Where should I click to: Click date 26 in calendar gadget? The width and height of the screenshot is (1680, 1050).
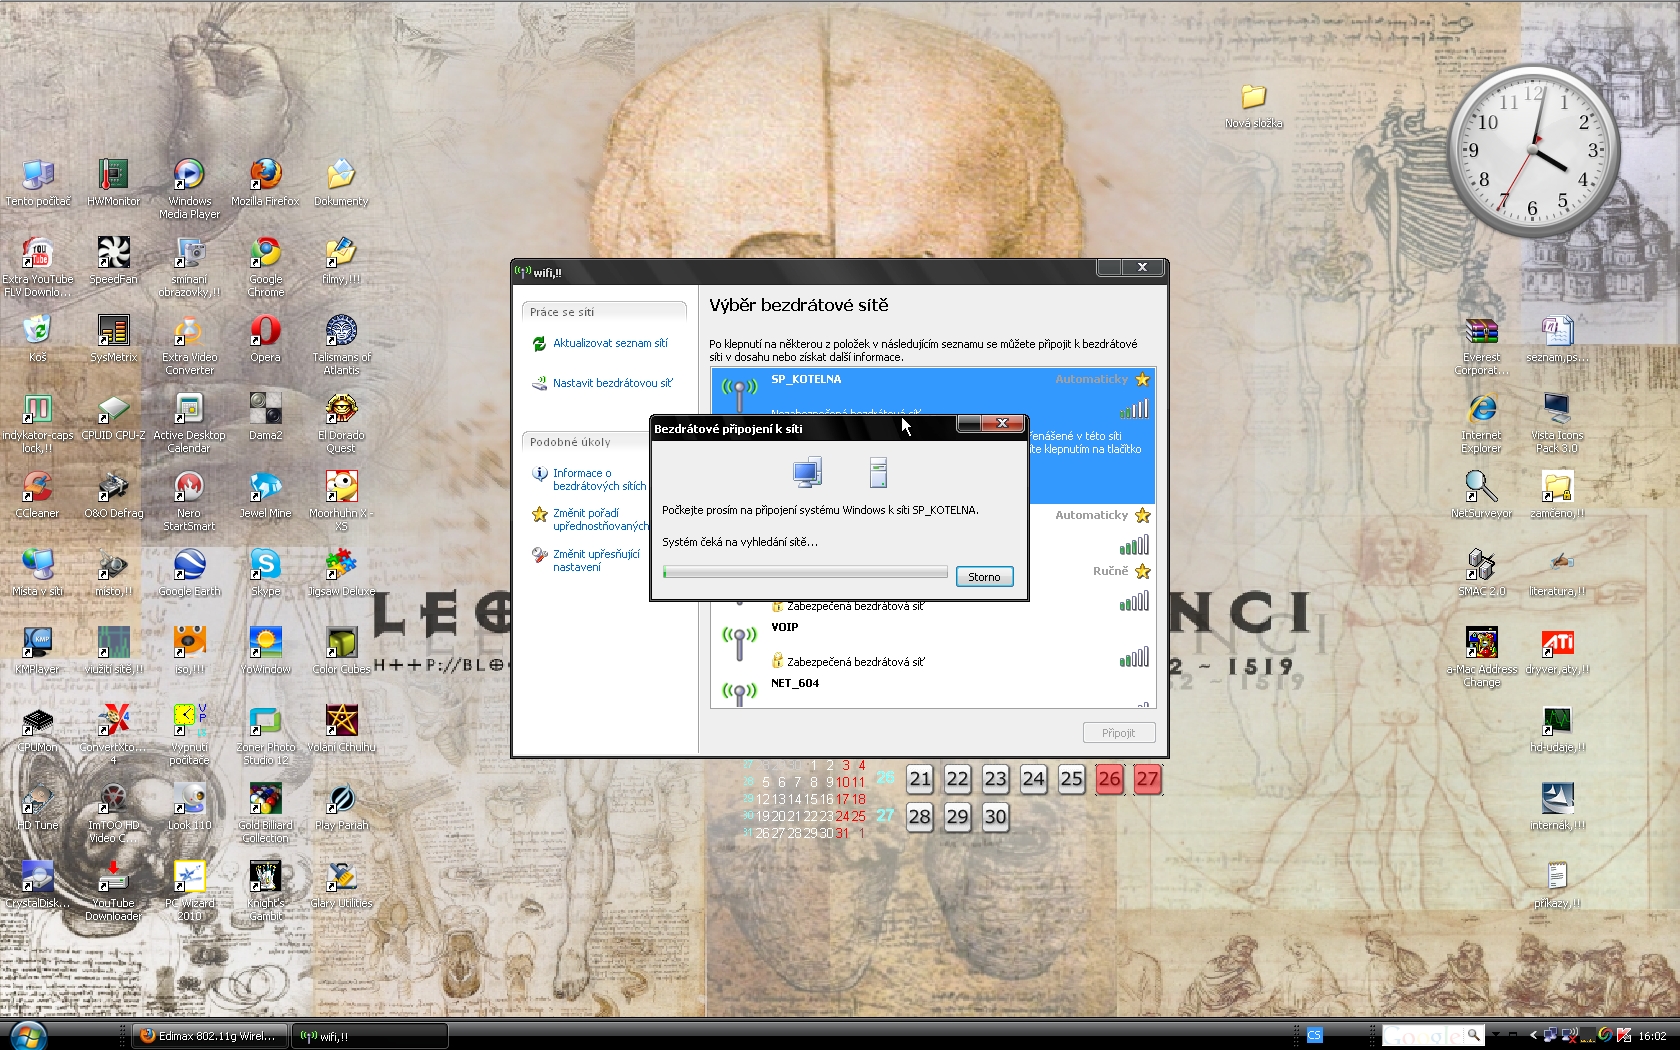point(1109,779)
